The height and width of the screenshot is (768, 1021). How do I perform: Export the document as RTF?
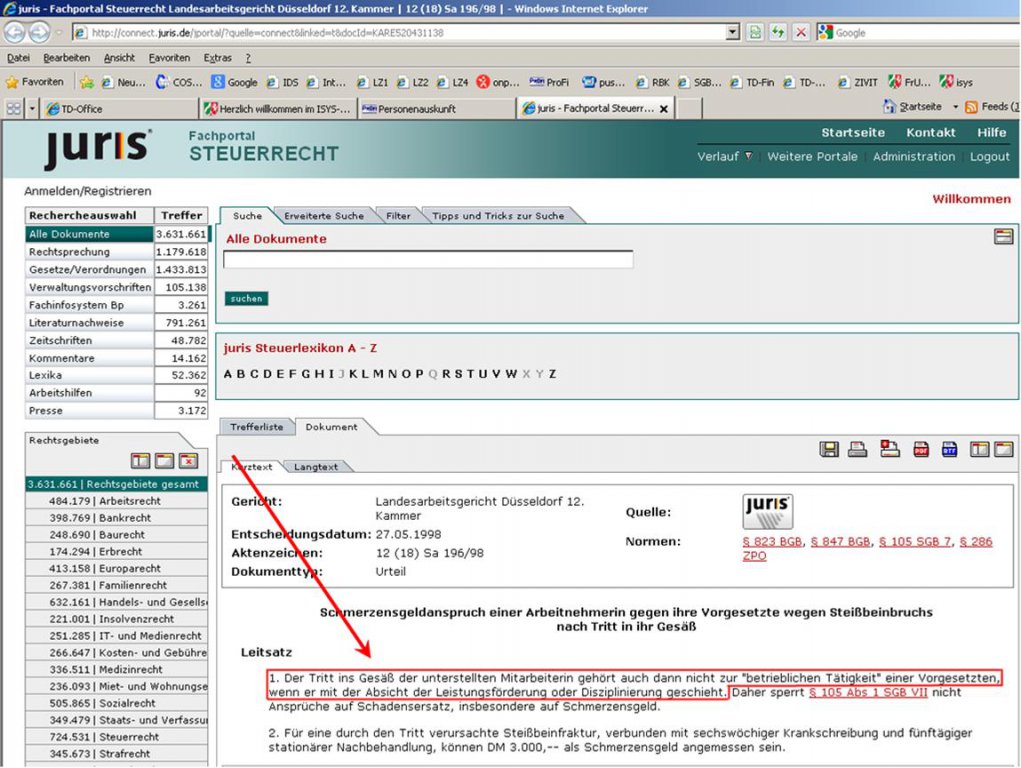(949, 449)
